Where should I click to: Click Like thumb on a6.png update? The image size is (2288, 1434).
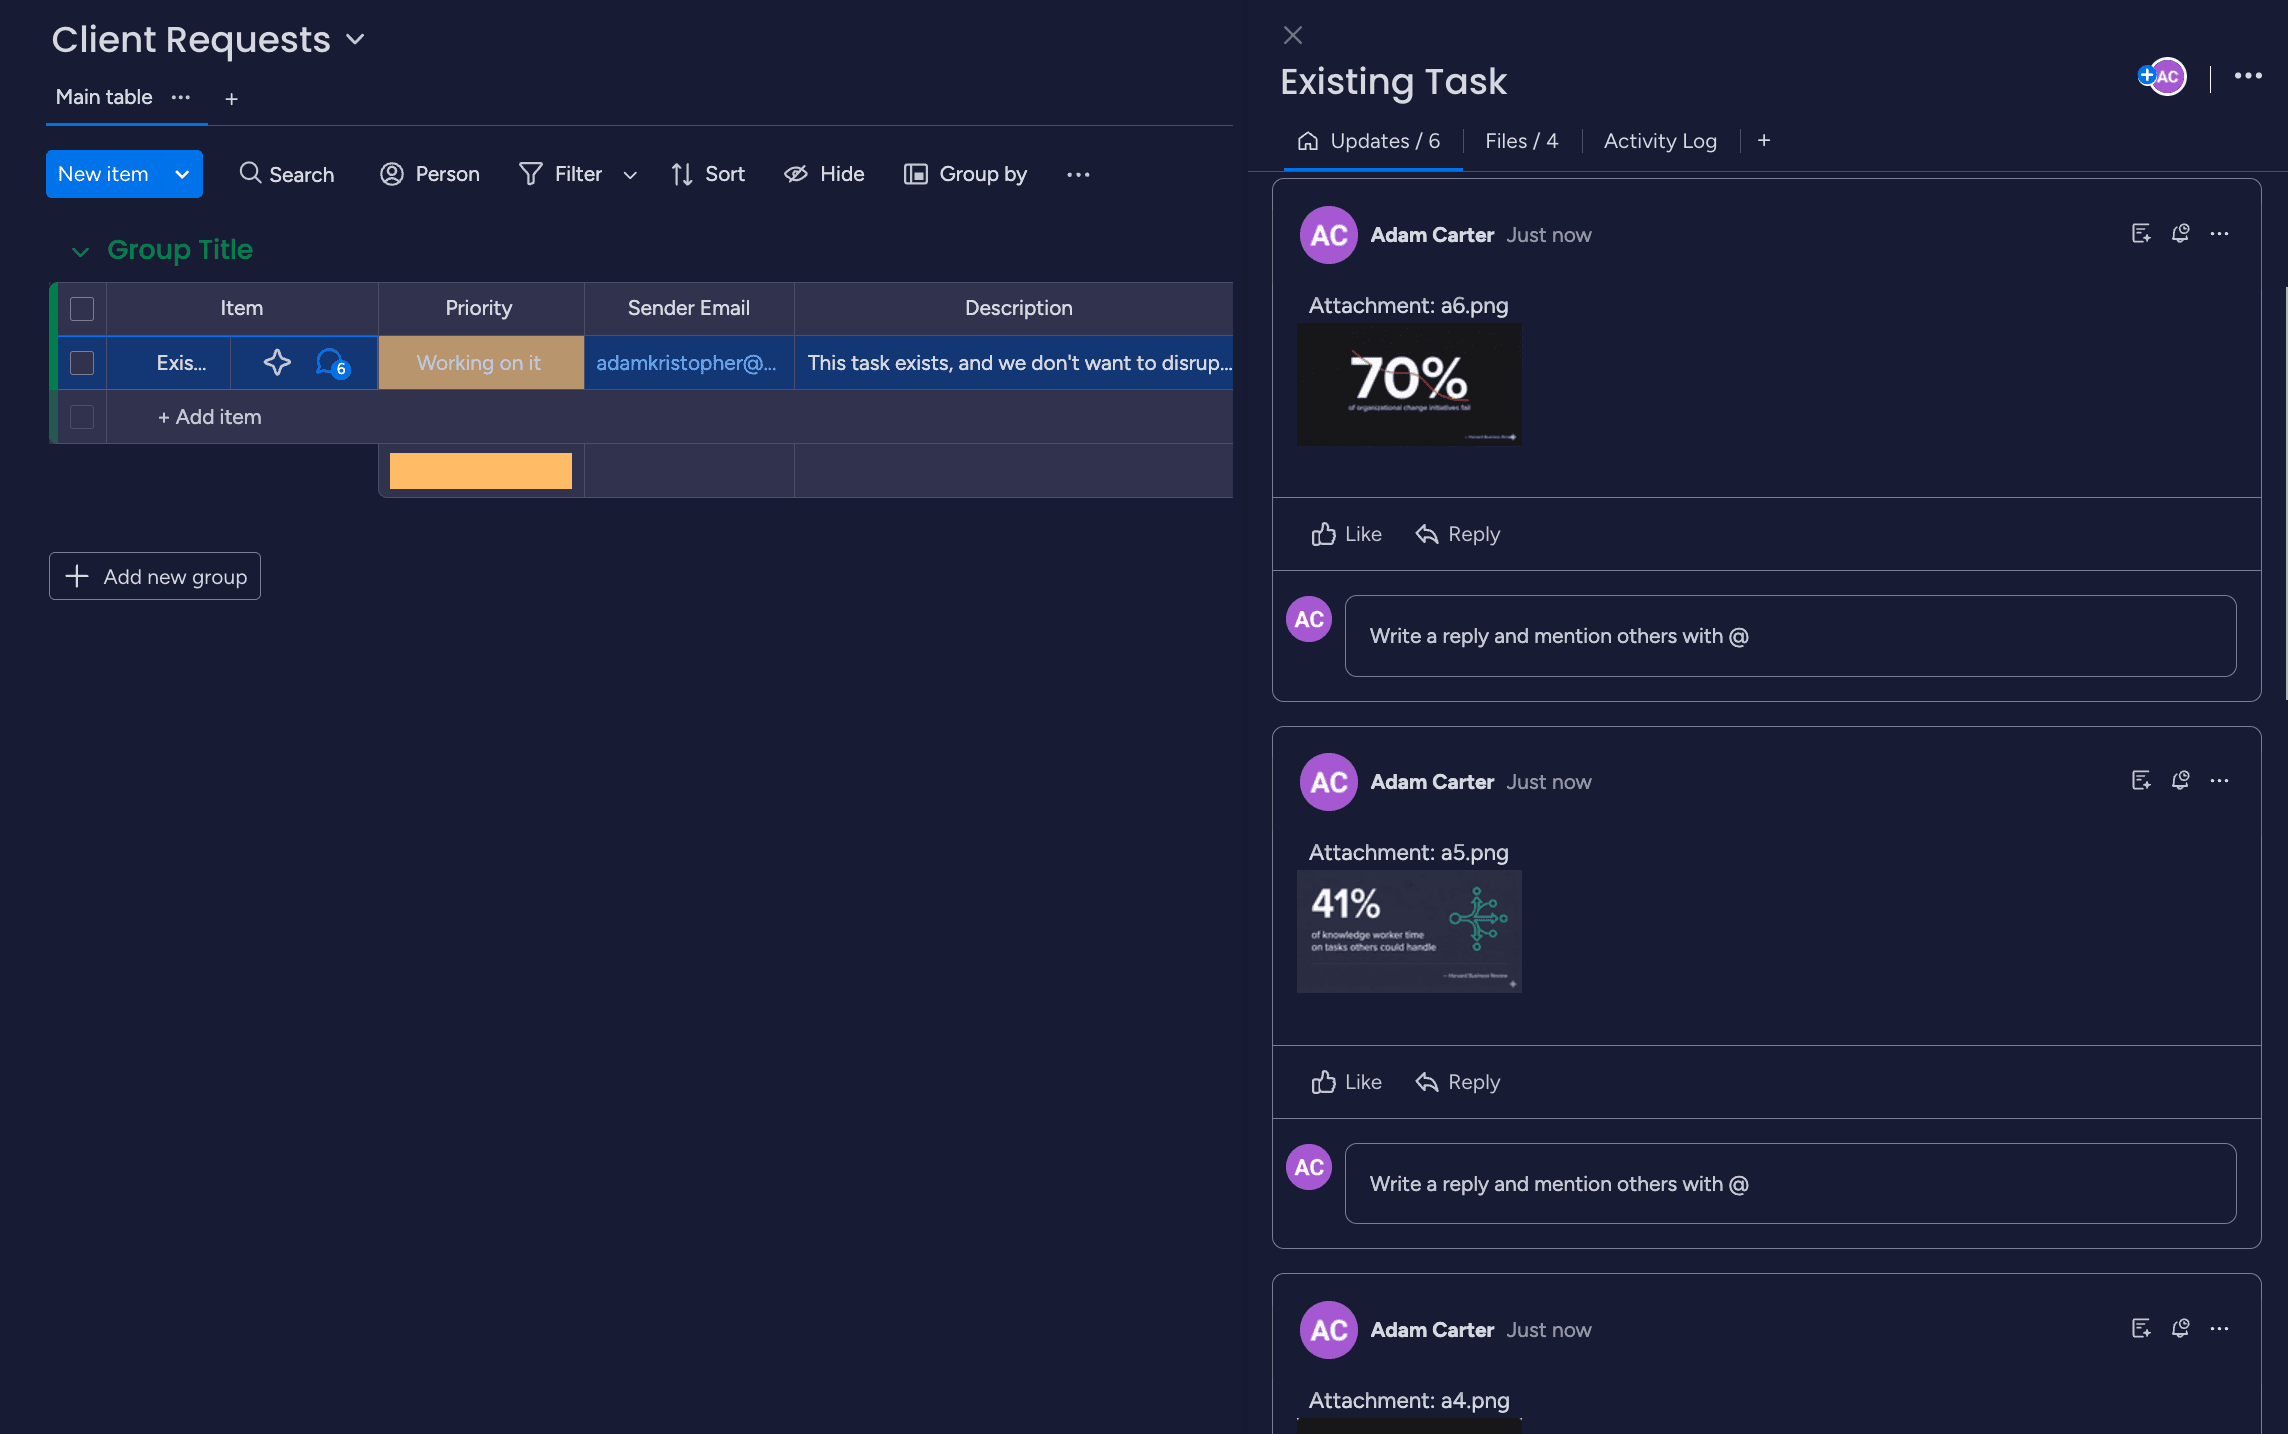pos(1323,534)
